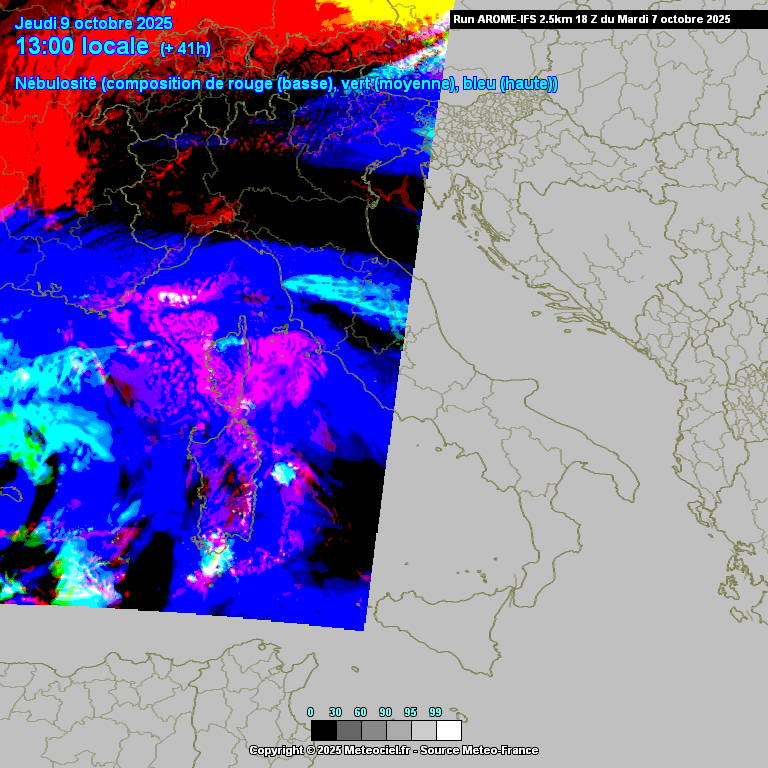The image size is (768, 768).
Task: Pick the grey 60 legend swatch
Action: (x=373, y=730)
